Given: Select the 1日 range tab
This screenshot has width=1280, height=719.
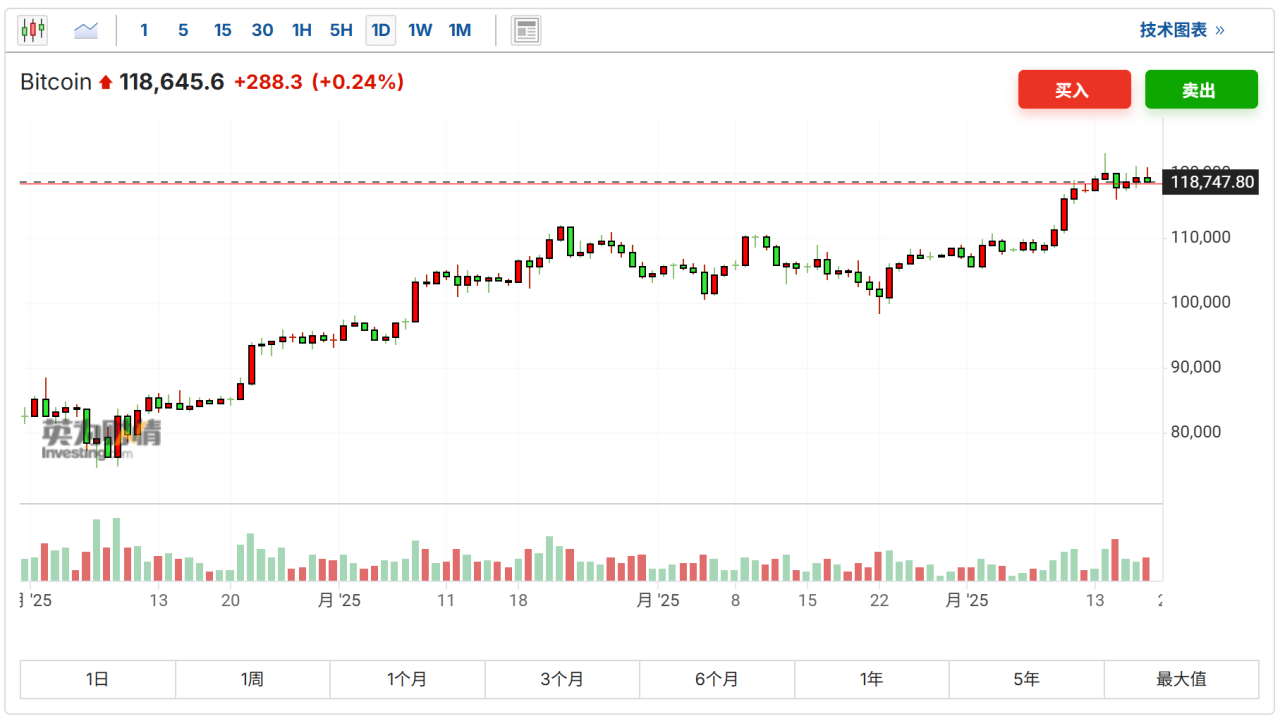Looking at the screenshot, I should click(97, 679).
